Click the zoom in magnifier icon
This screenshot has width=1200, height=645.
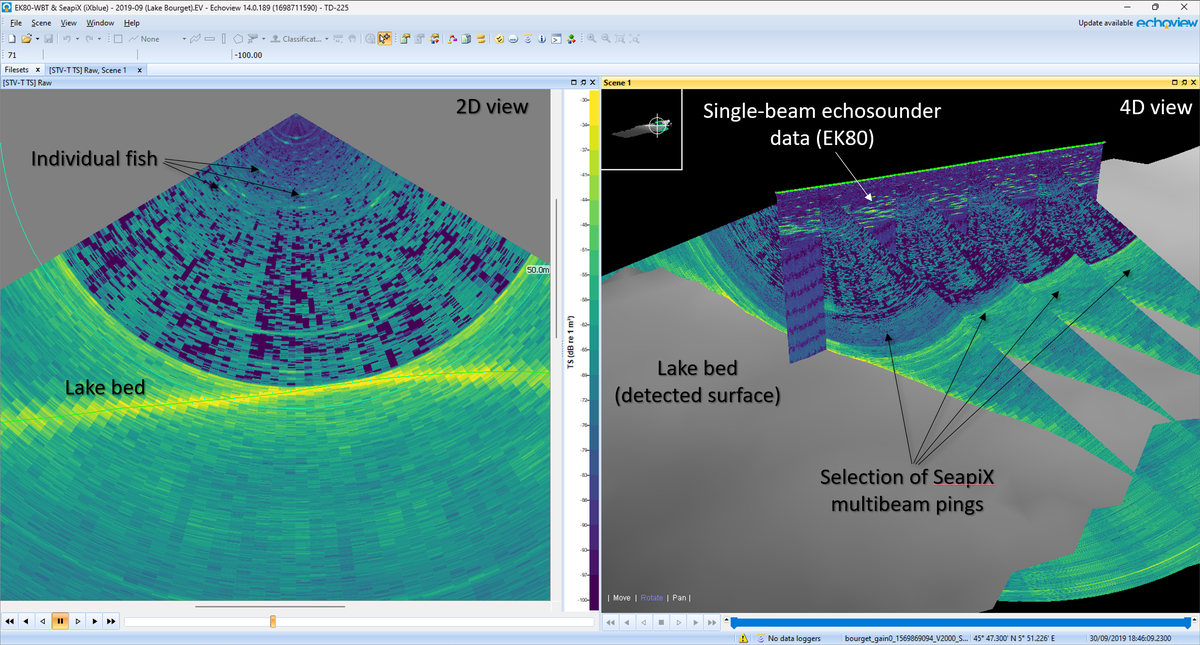point(591,38)
